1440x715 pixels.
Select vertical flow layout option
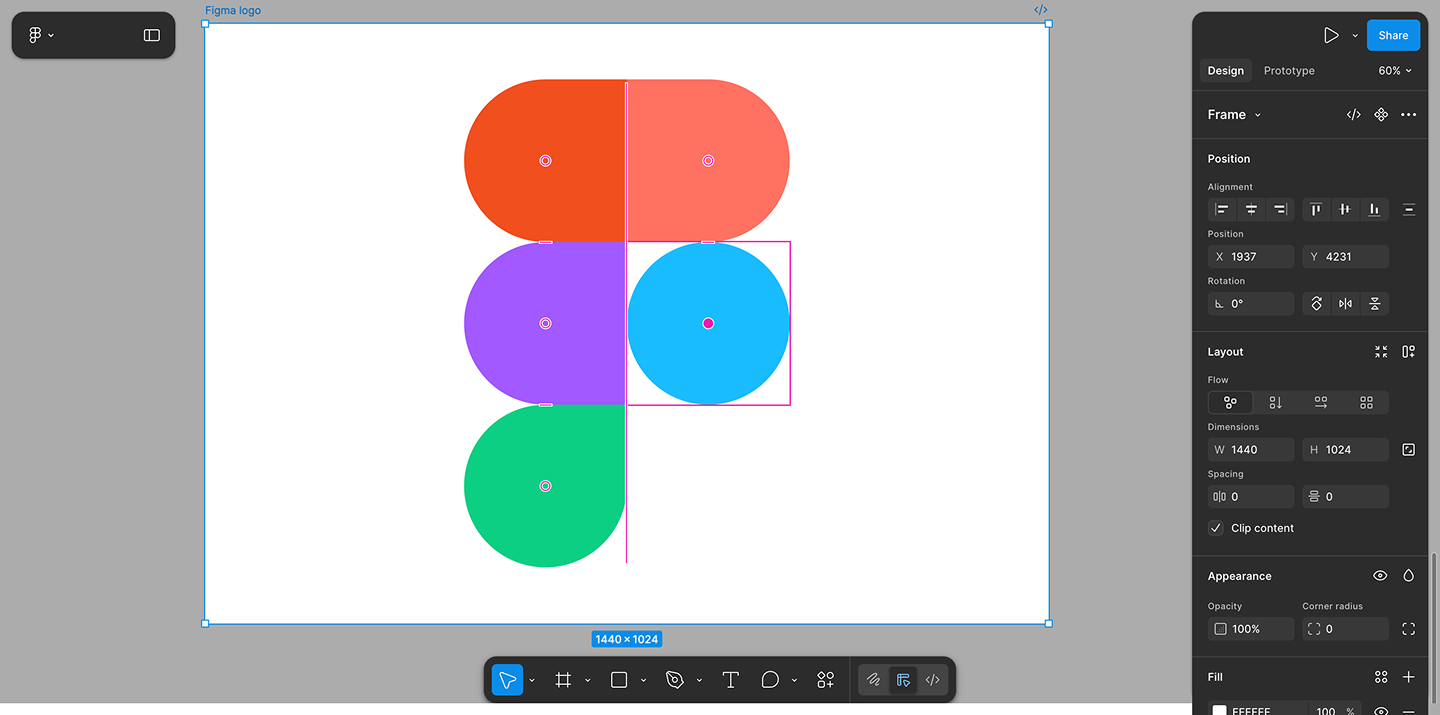pyautogui.click(x=1276, y=403)
